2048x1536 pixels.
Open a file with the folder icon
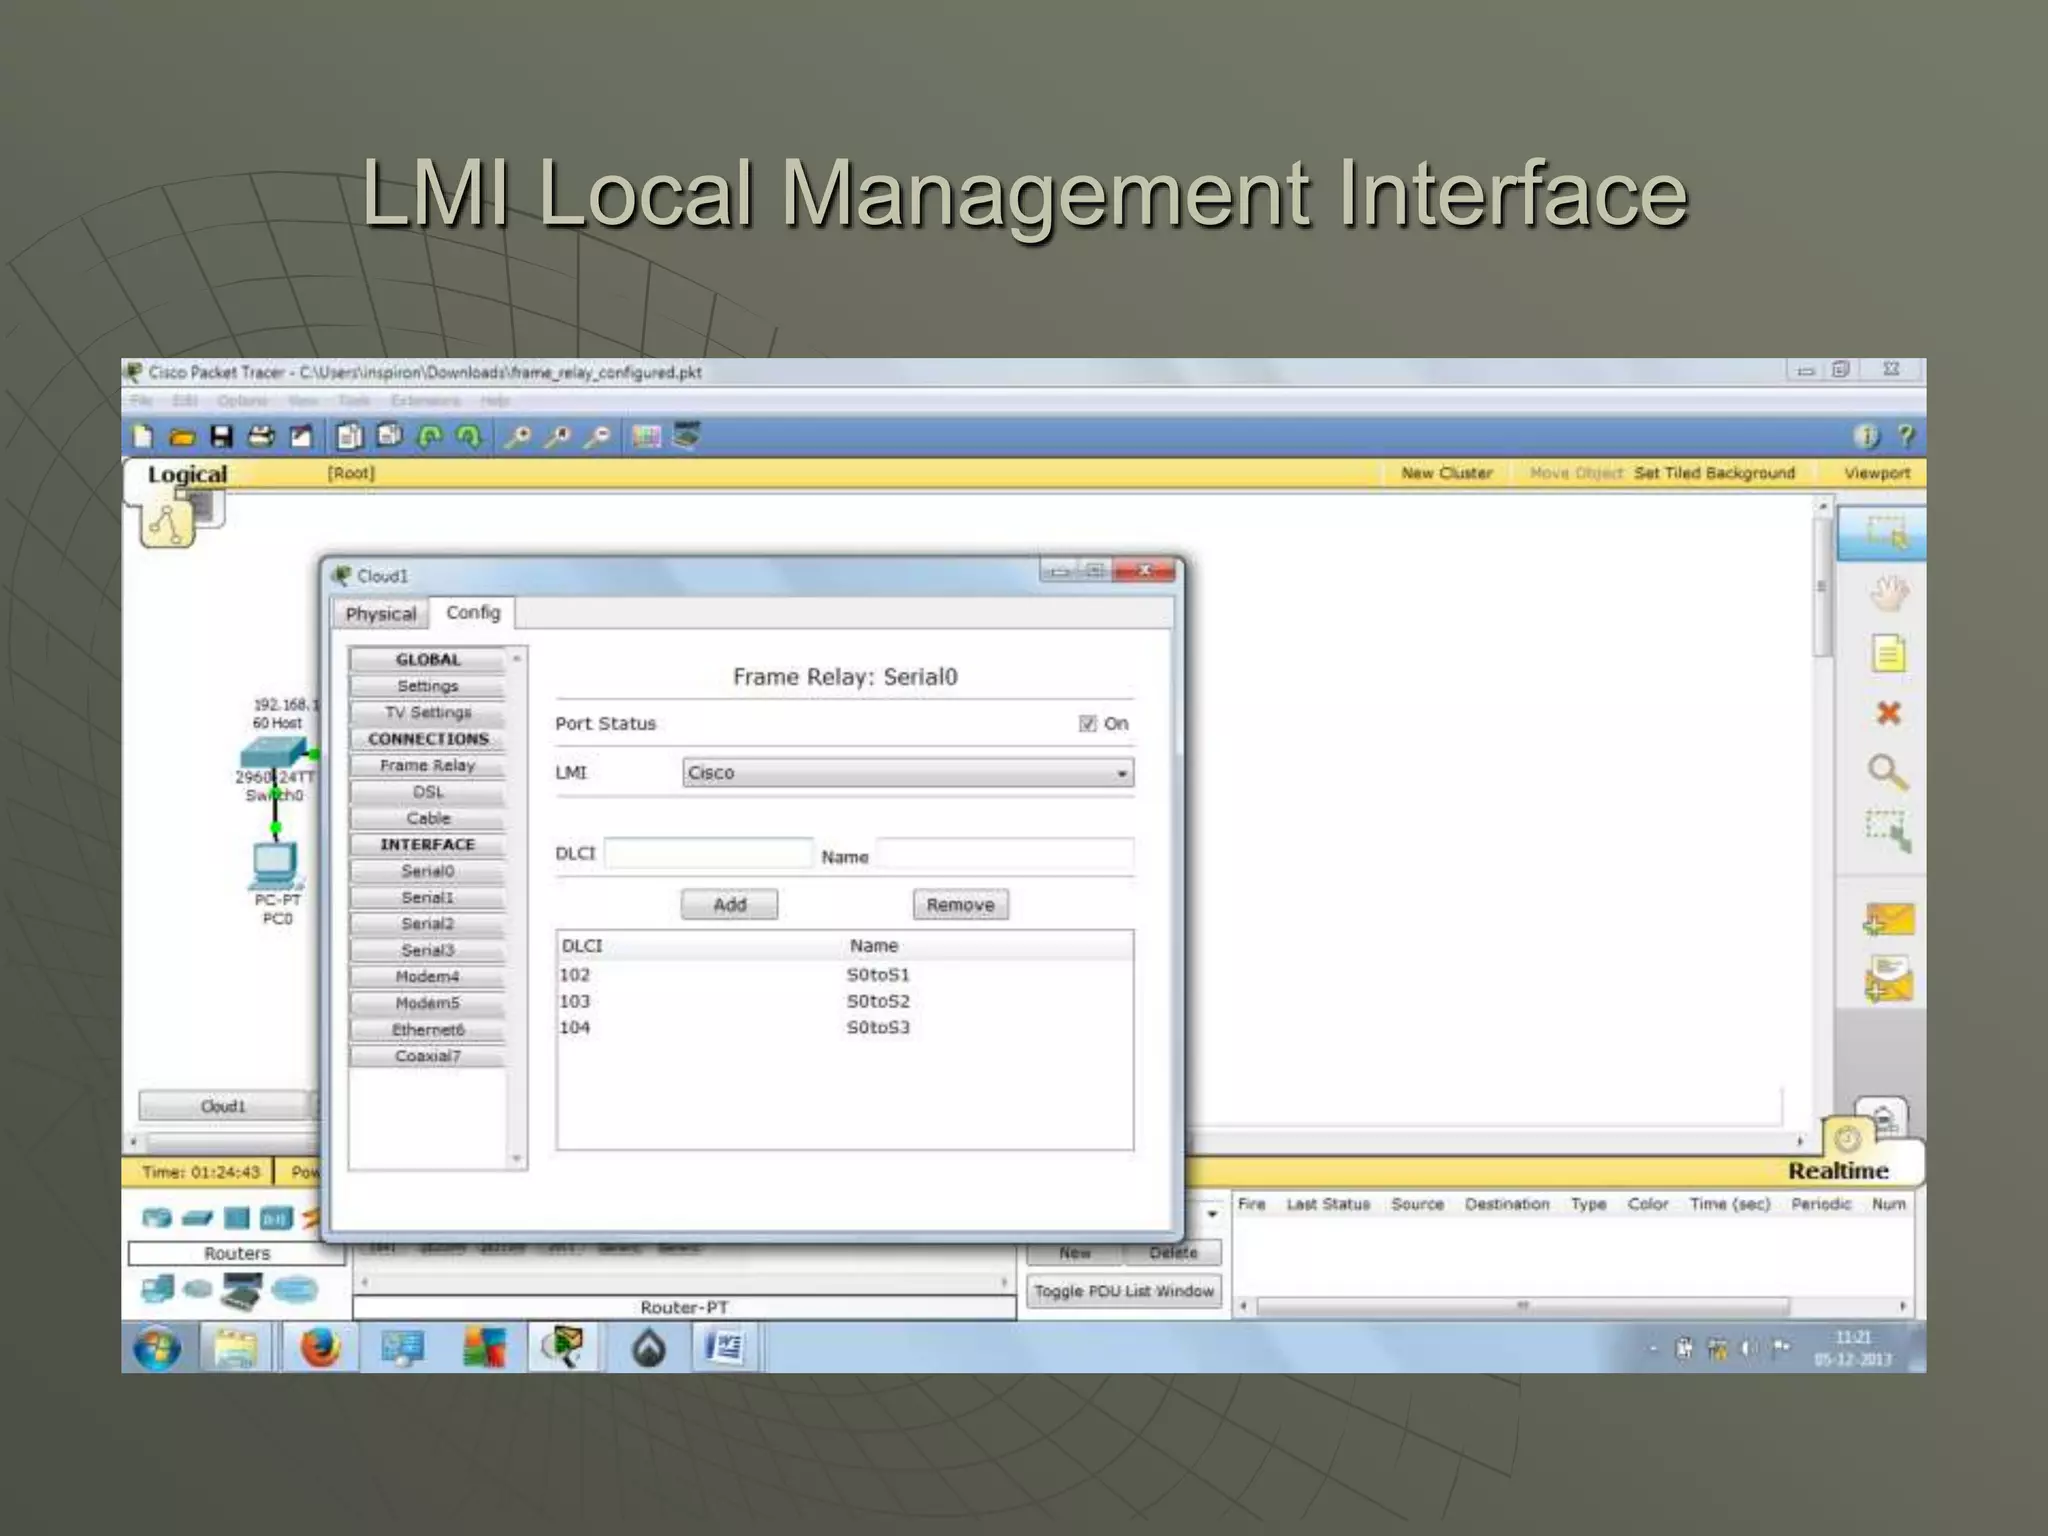point(182,437)
